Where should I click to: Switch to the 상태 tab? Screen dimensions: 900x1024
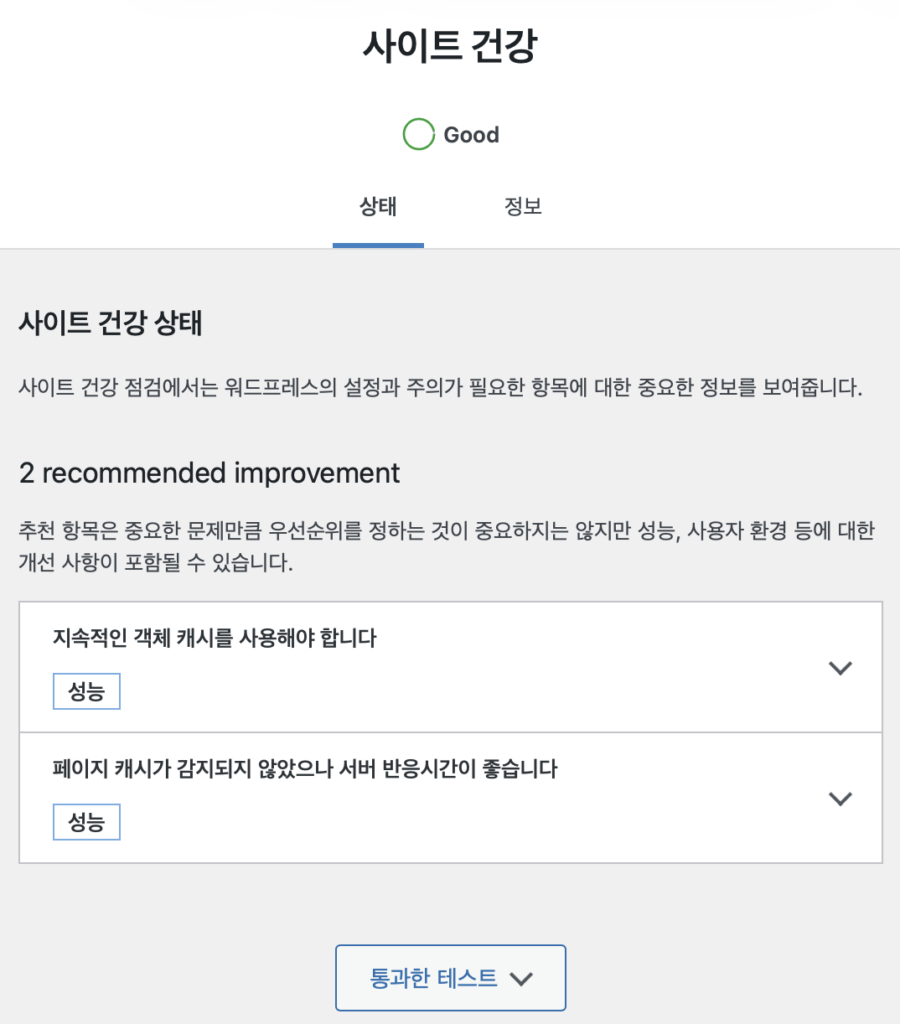(x=378, y=207)
